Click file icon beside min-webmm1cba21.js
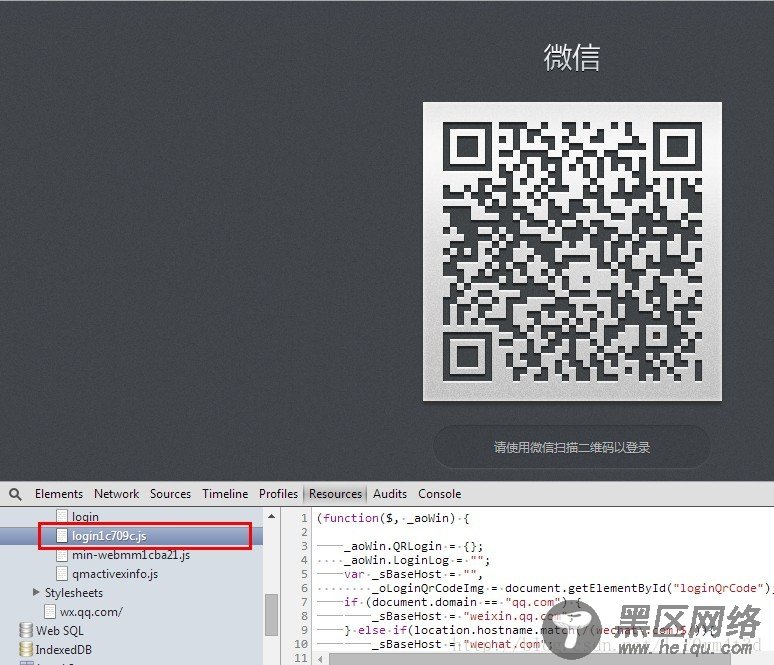Image resolution: width=774 pixels, height=665 pixels. 62,555
